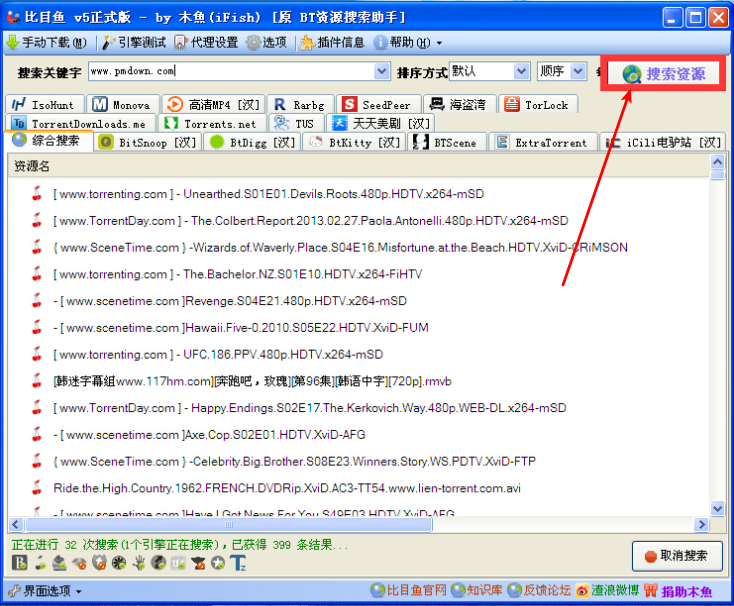This screenshot has height=606, width=734.
Task: Click cherry icon beside The.Bachelor.NZ result
Action: 37,273
